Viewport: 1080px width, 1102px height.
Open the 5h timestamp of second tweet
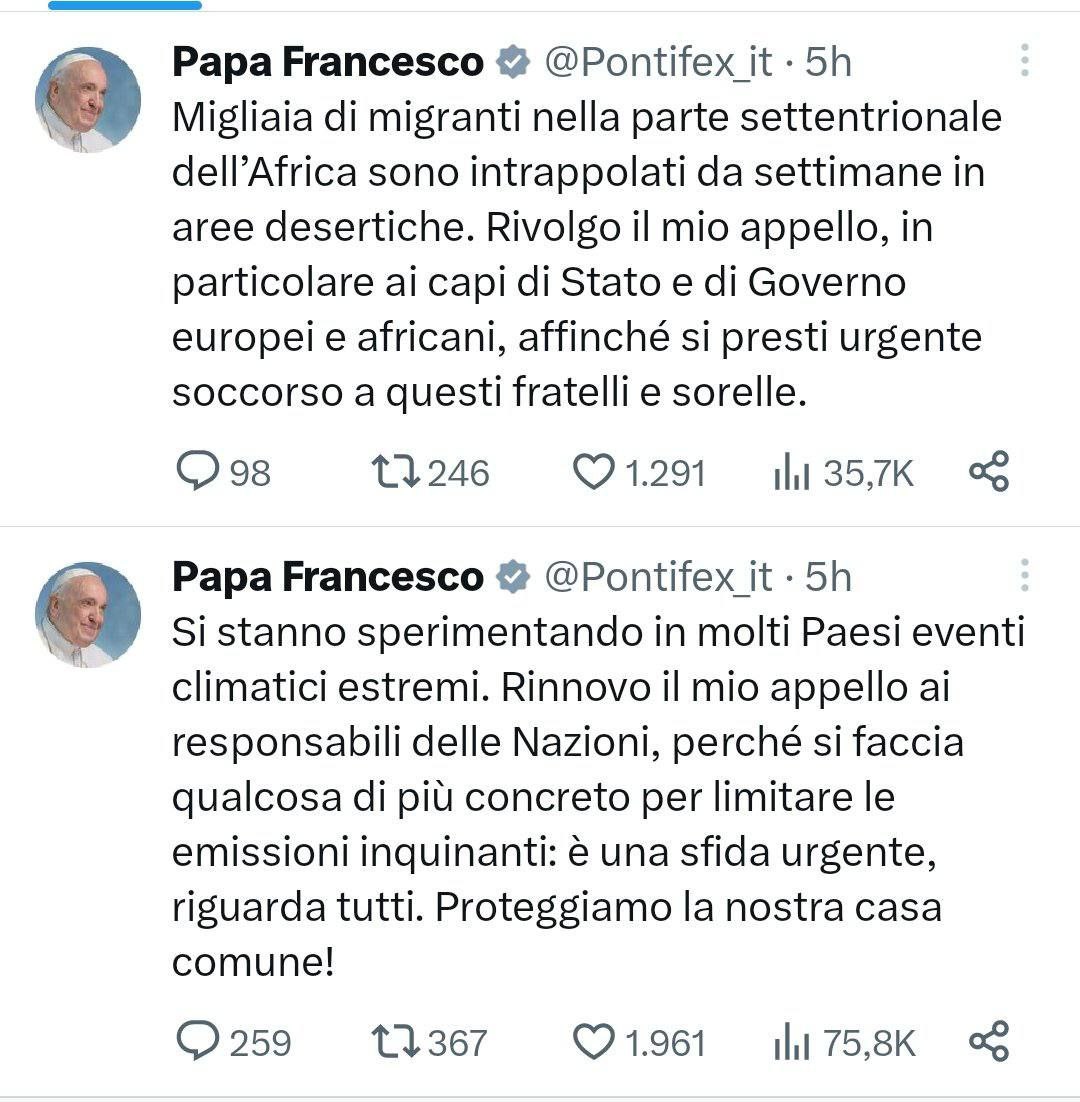[x=828, y=577]
